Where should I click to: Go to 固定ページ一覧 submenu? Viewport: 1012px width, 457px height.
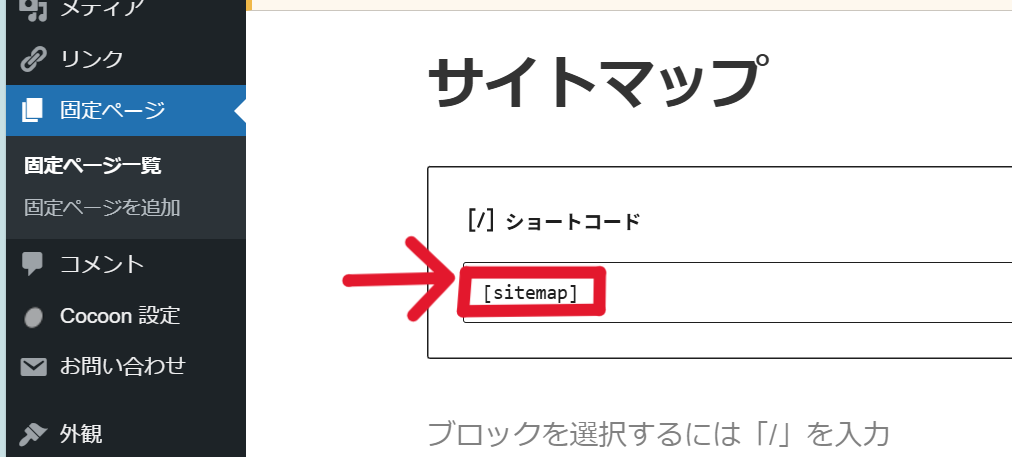coord(92,166)
